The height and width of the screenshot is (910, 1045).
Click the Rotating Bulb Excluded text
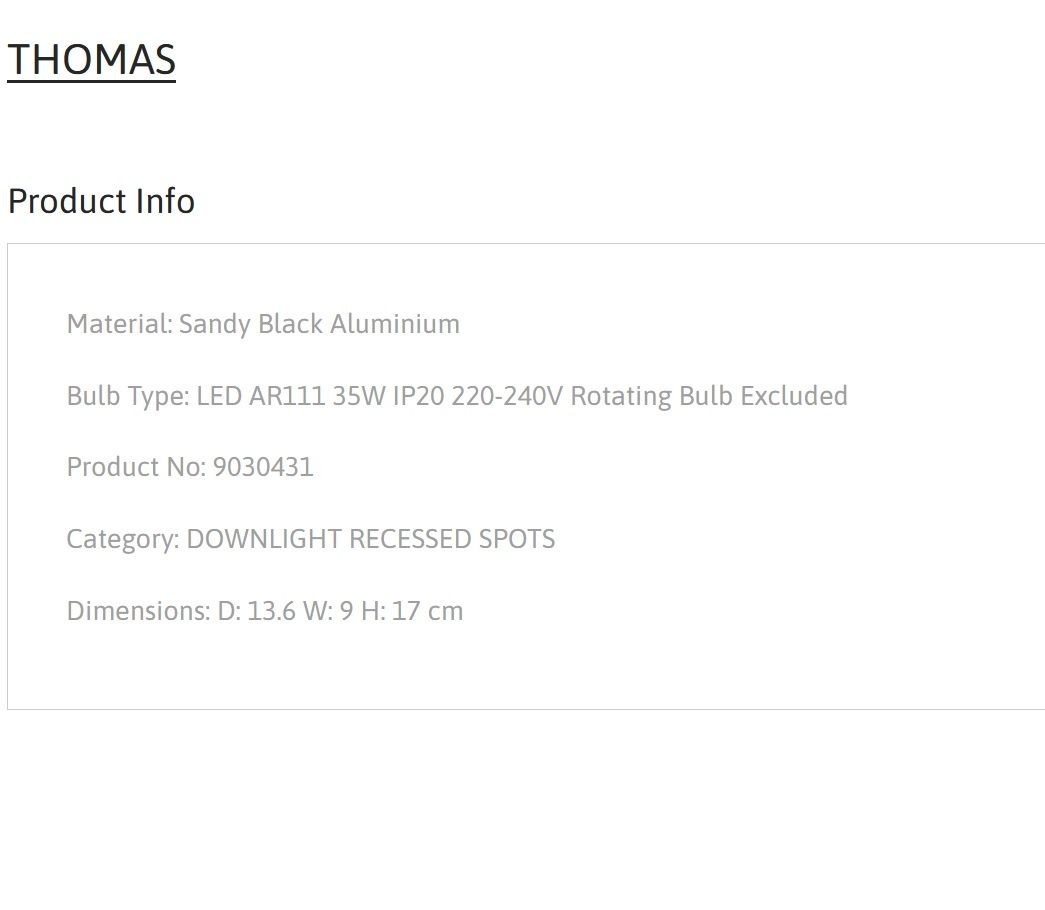click(709, 396)
